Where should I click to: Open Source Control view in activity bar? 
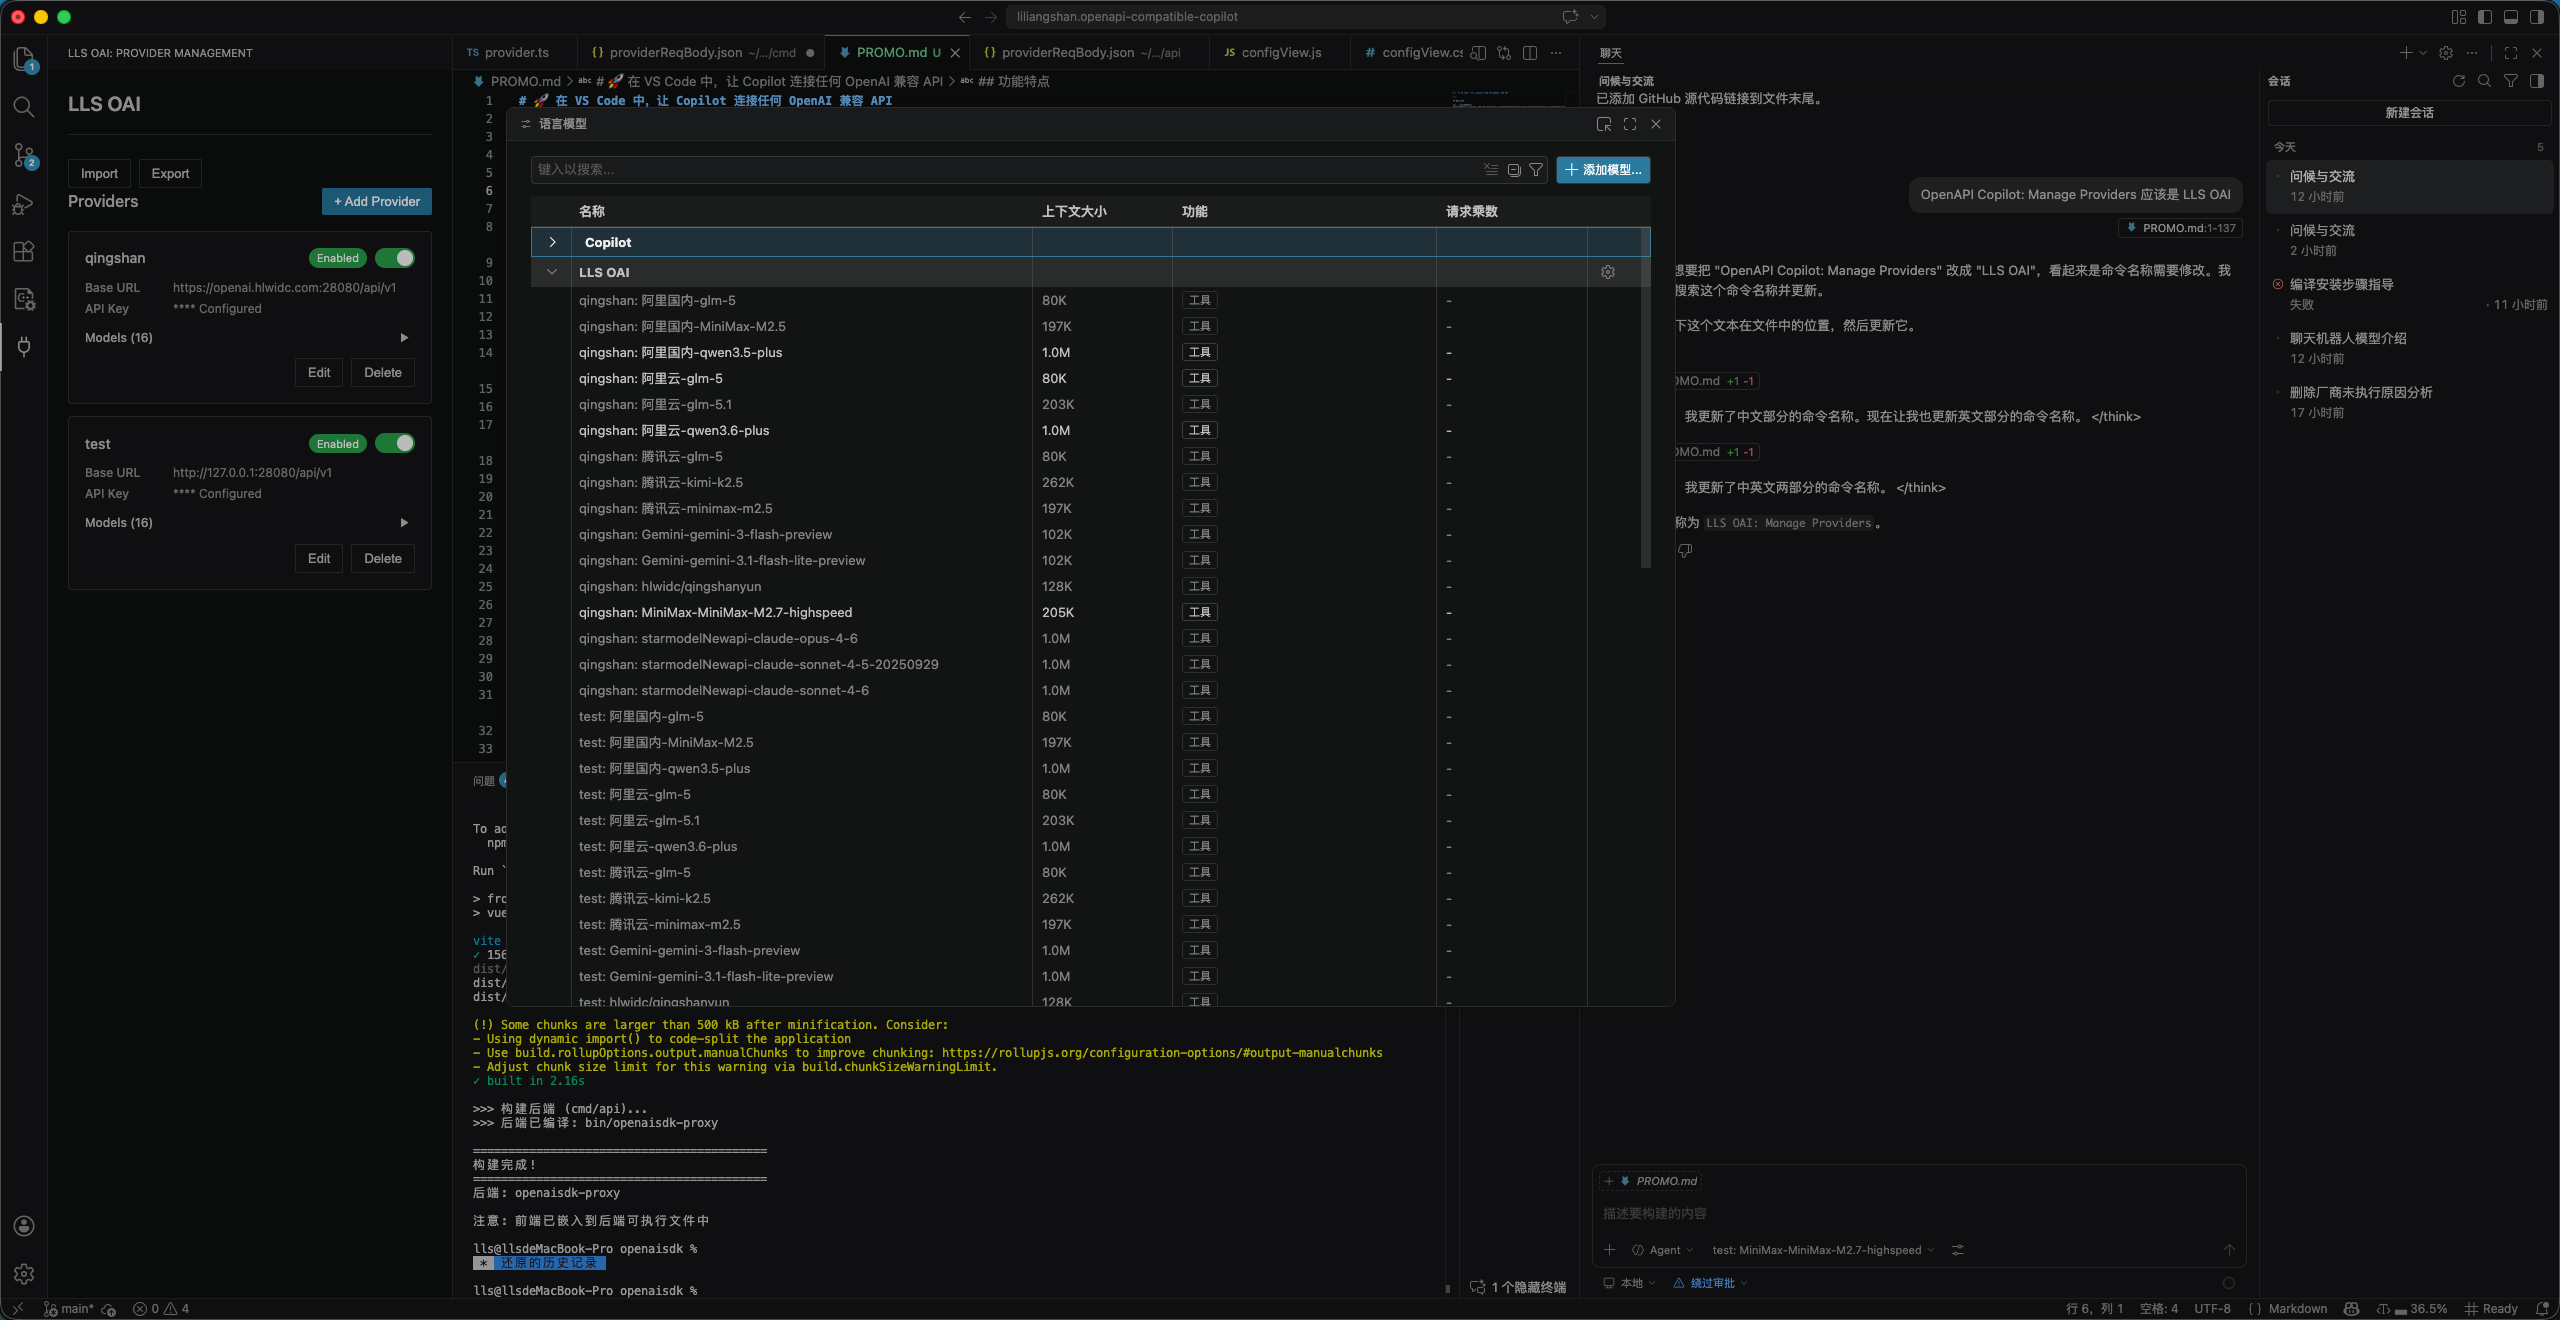point(24,155)
